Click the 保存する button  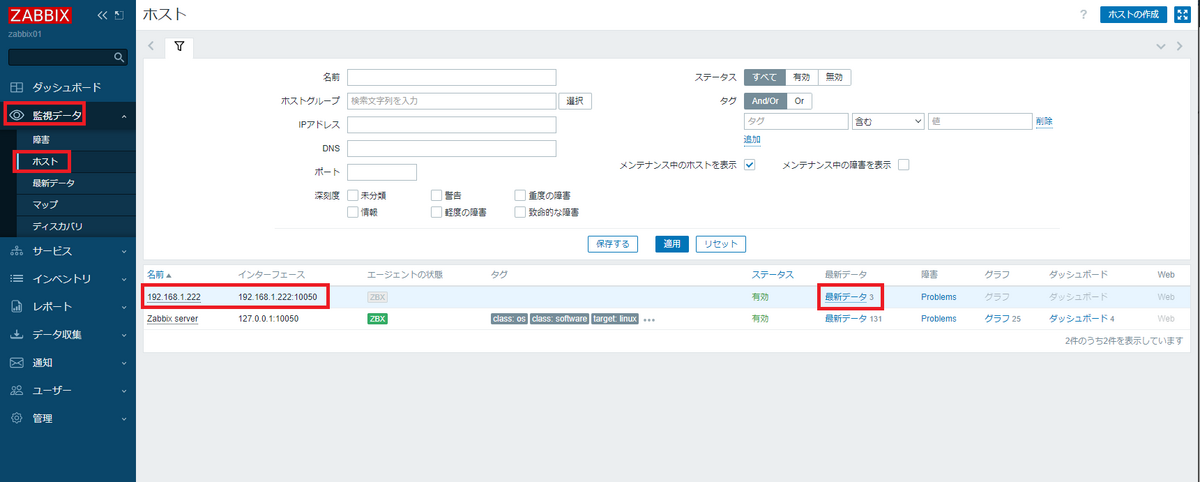(614, 244)
